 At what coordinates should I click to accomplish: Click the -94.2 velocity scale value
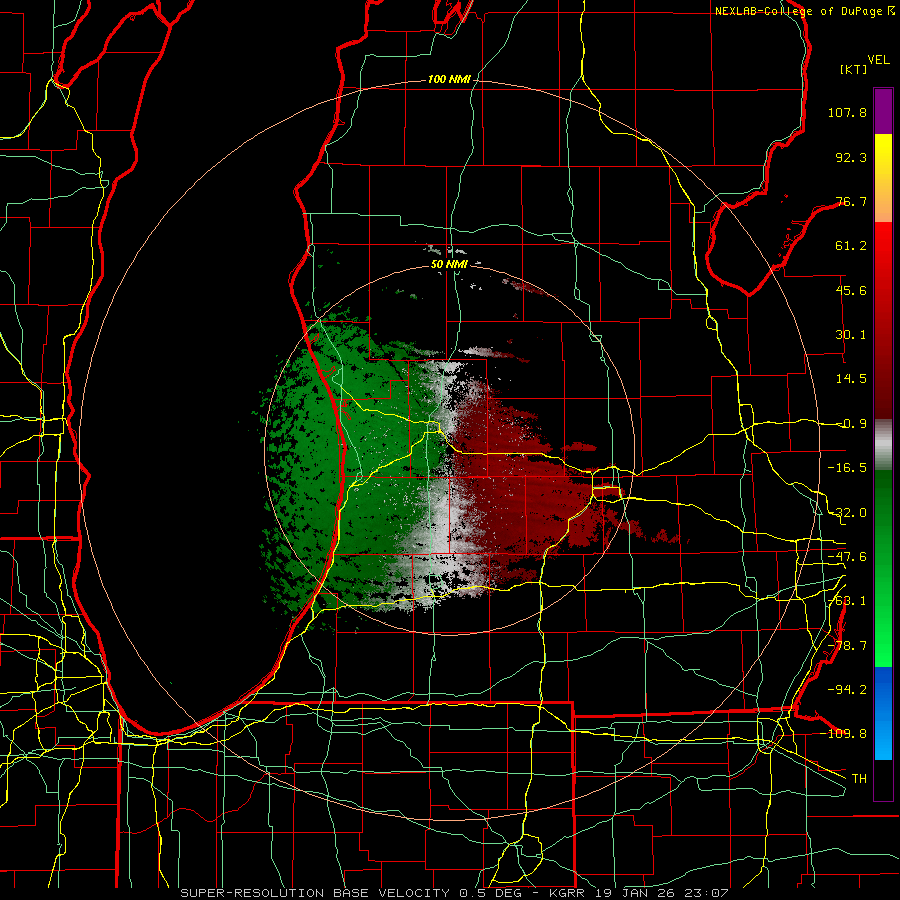[847, 690]
